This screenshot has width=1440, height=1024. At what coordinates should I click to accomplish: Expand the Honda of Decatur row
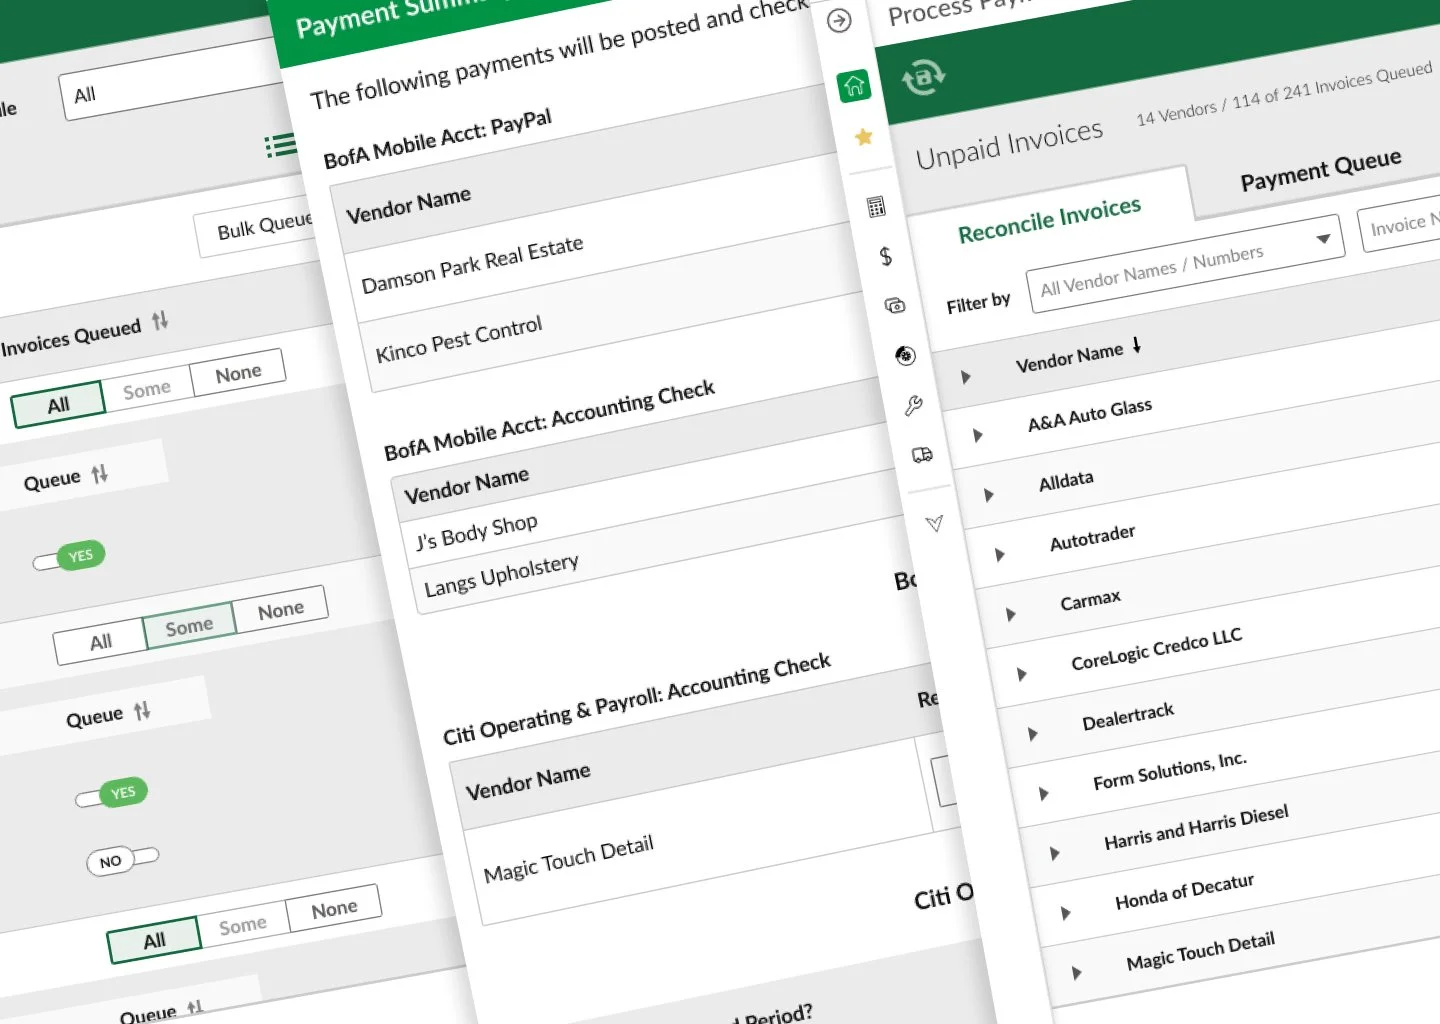1065,913
